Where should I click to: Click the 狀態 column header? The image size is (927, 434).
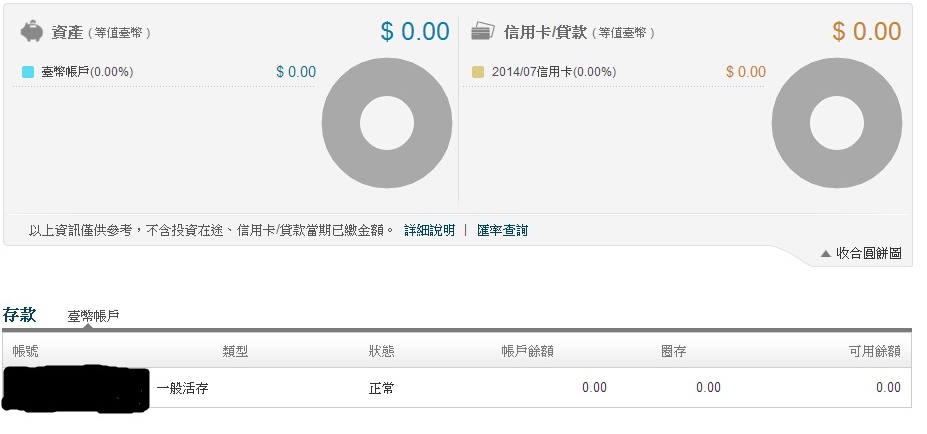pyautogui.click(x=381, y=351)
